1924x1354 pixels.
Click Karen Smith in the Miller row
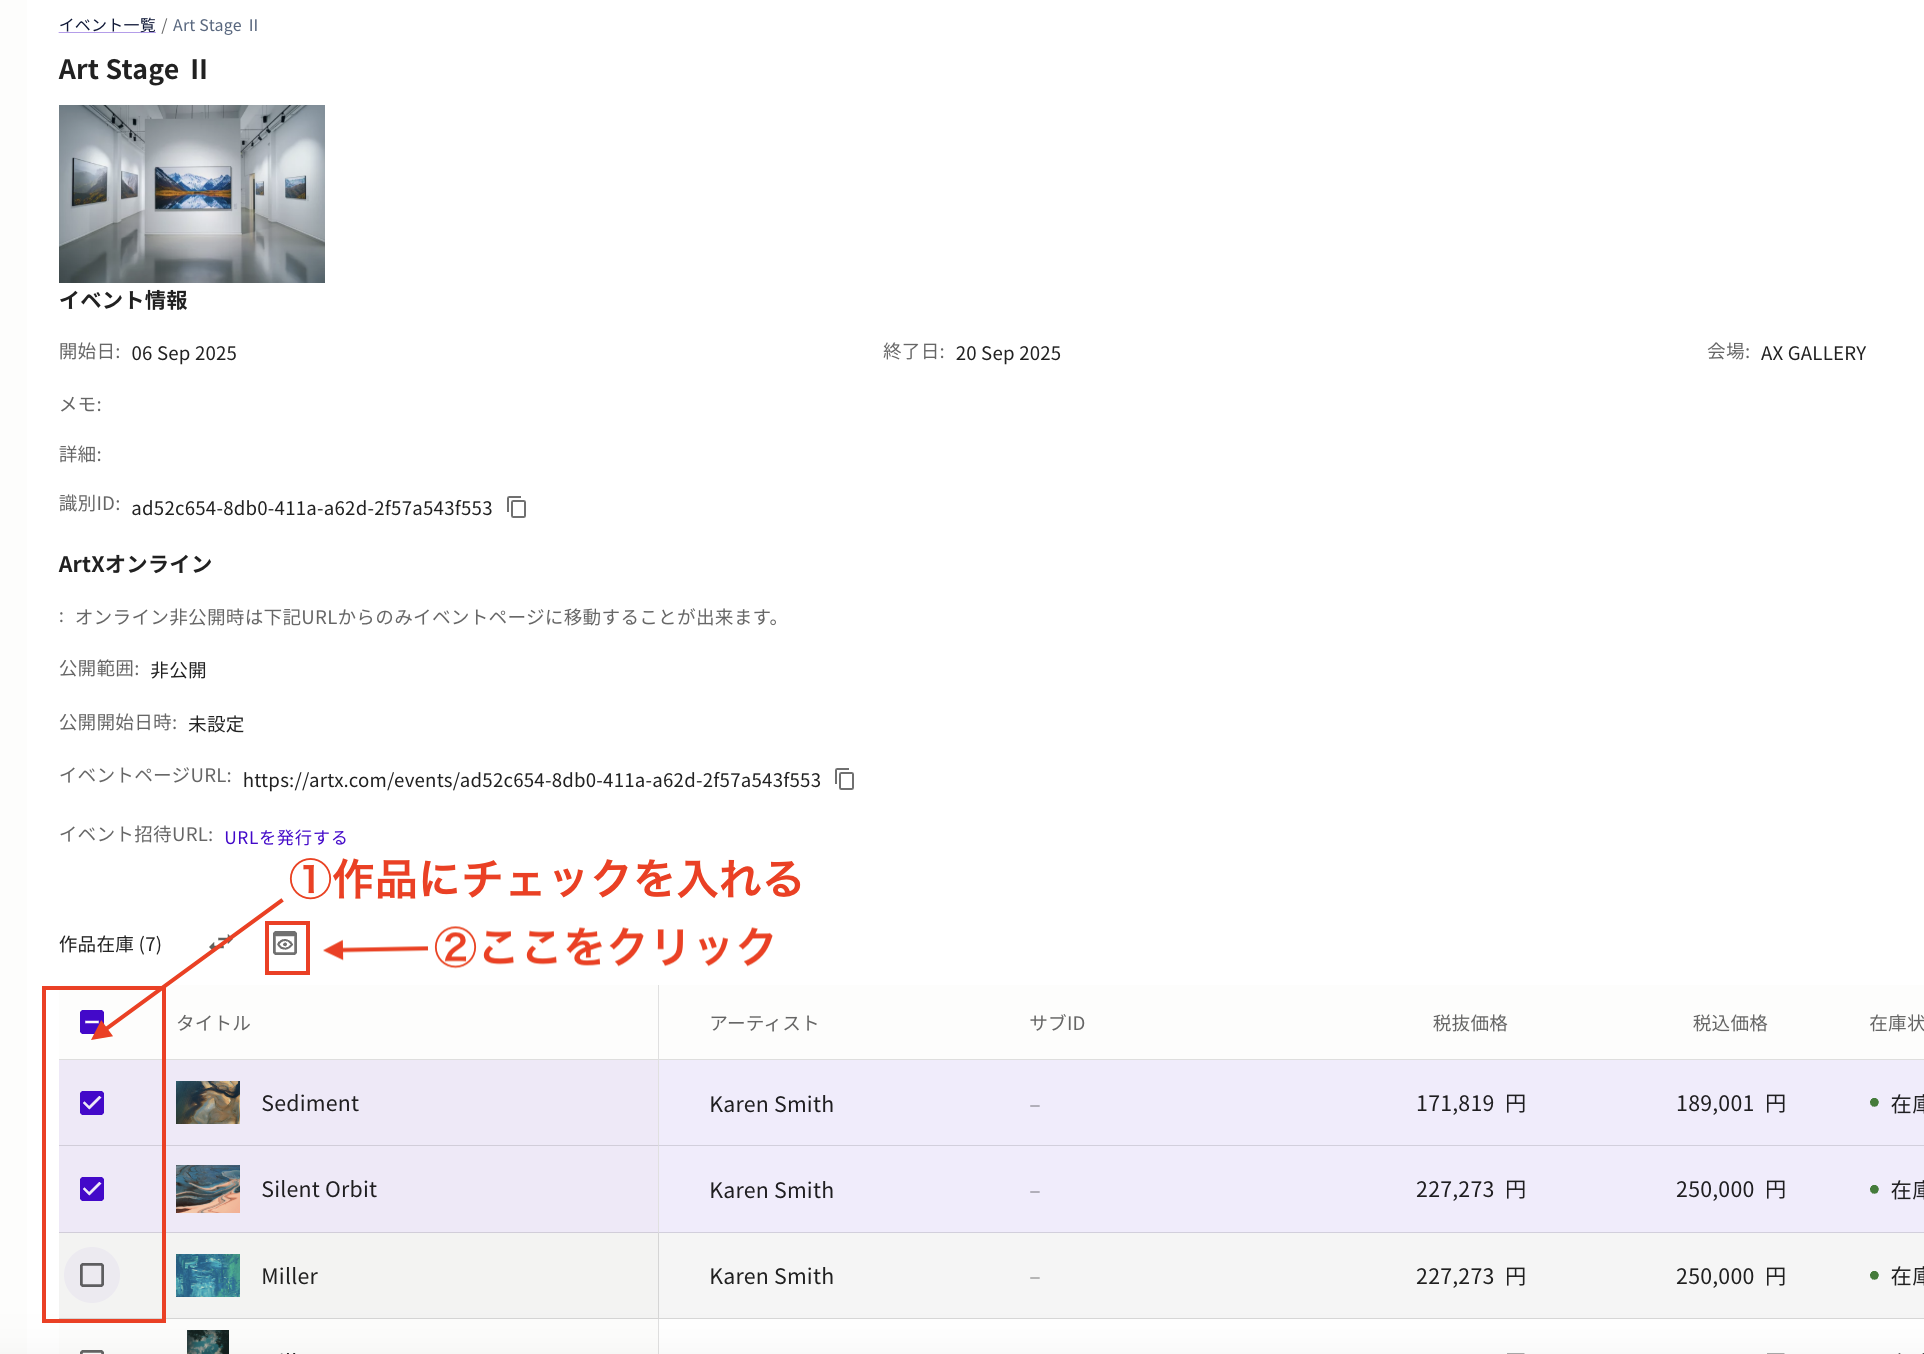click(772, 1276)
